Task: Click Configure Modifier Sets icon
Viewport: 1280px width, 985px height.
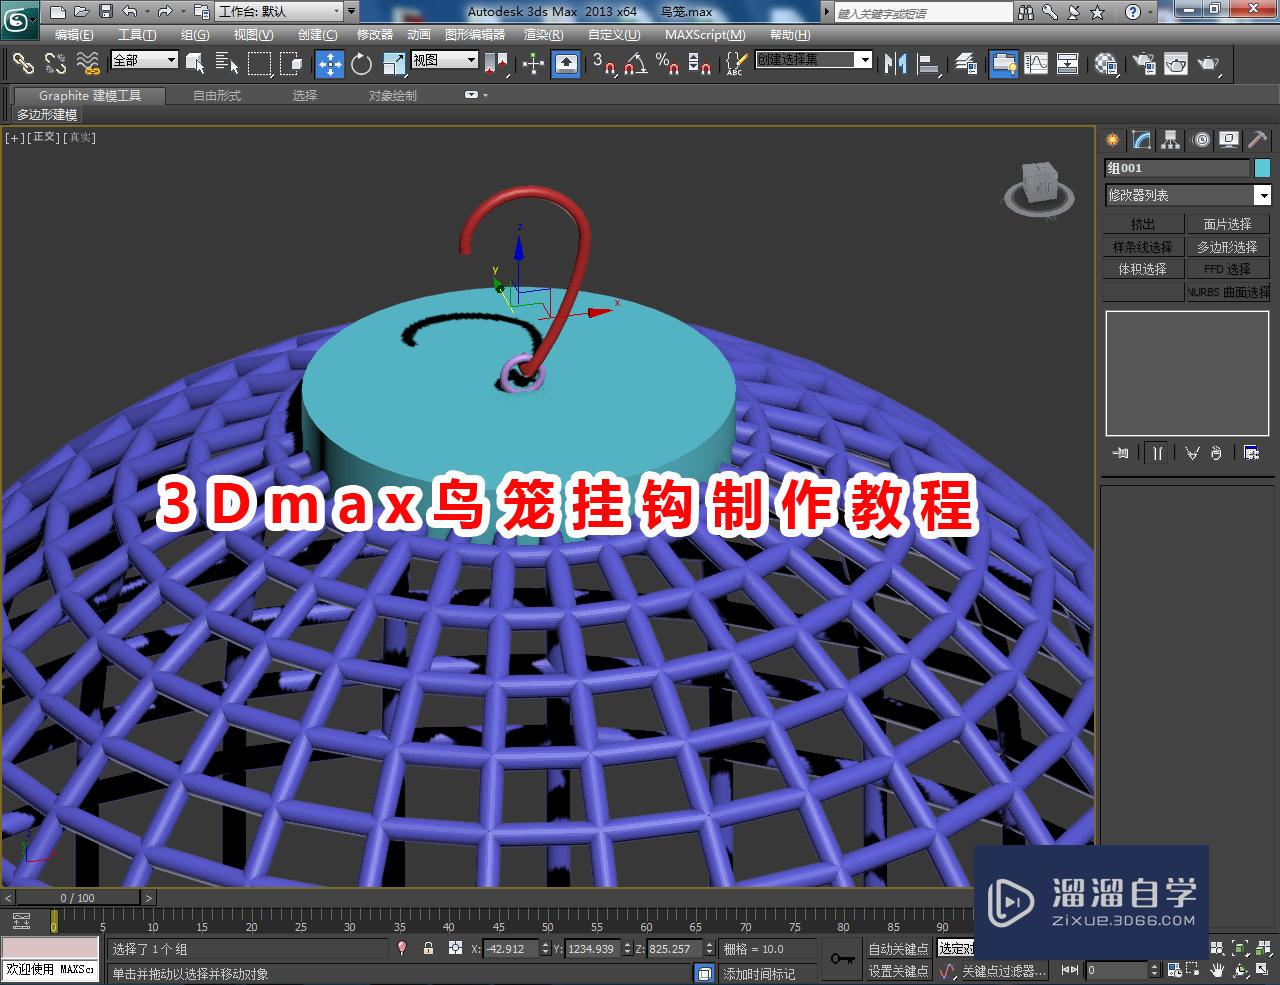Action: (1251, 453)
